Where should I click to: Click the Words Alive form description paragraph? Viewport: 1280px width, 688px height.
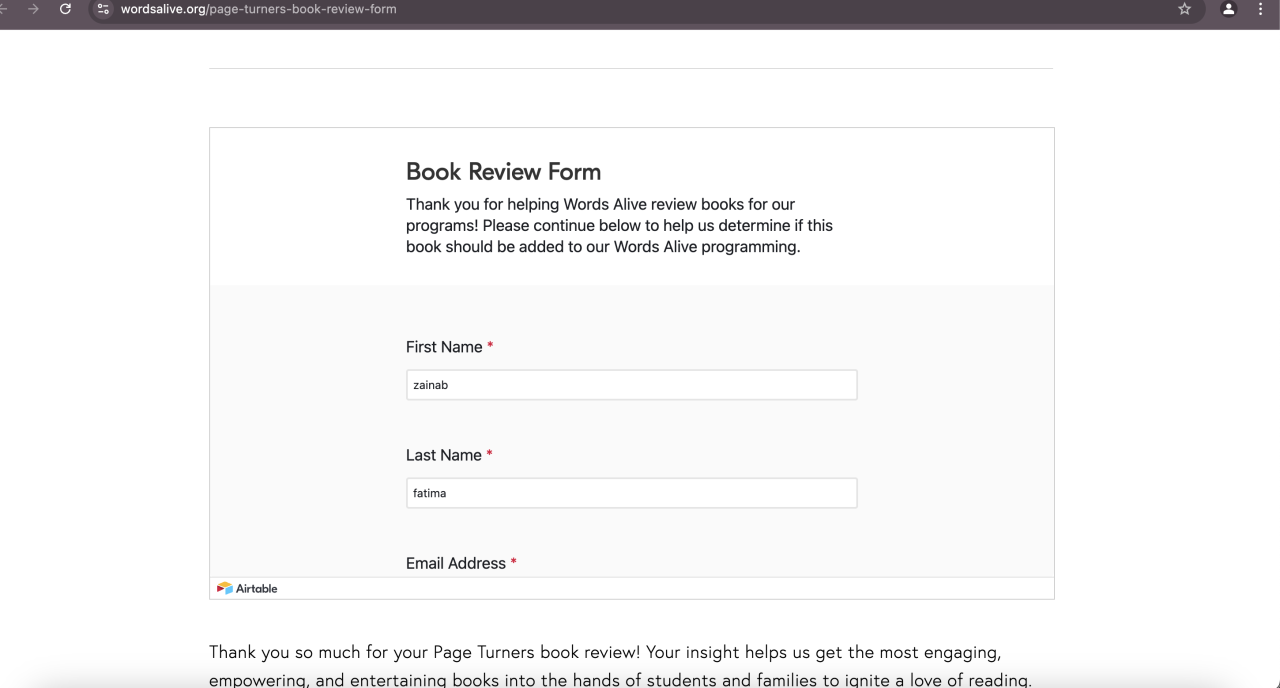[619, 225]
